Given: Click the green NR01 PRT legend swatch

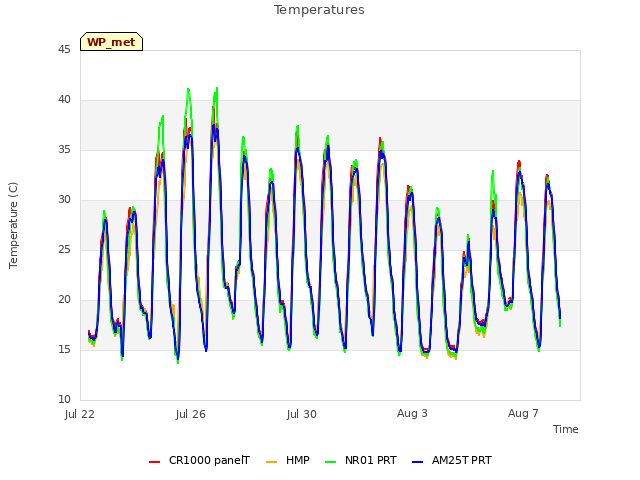Looking at the screenshot, I should (331, 462).
